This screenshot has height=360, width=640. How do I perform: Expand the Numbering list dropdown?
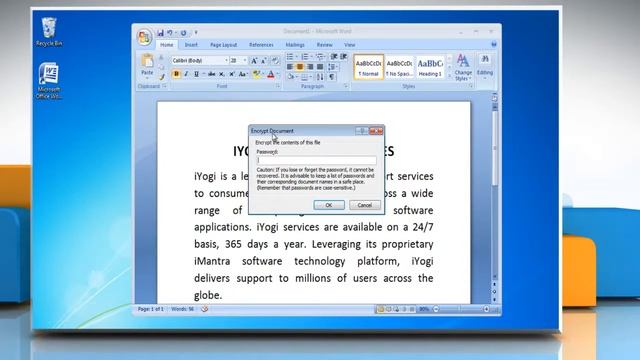point(312,57)
